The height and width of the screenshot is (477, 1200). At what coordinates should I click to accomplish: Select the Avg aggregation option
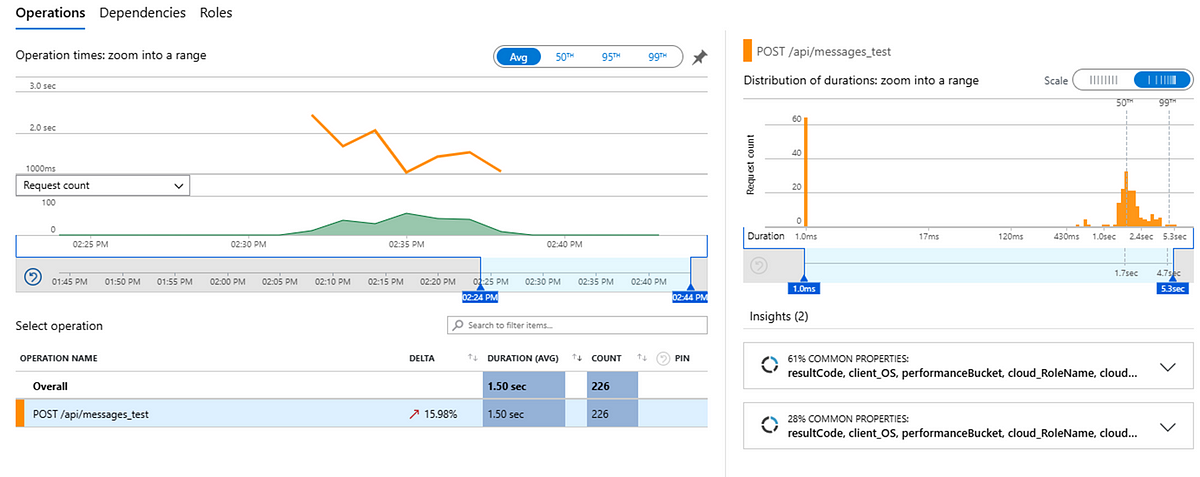click(518, 57)
